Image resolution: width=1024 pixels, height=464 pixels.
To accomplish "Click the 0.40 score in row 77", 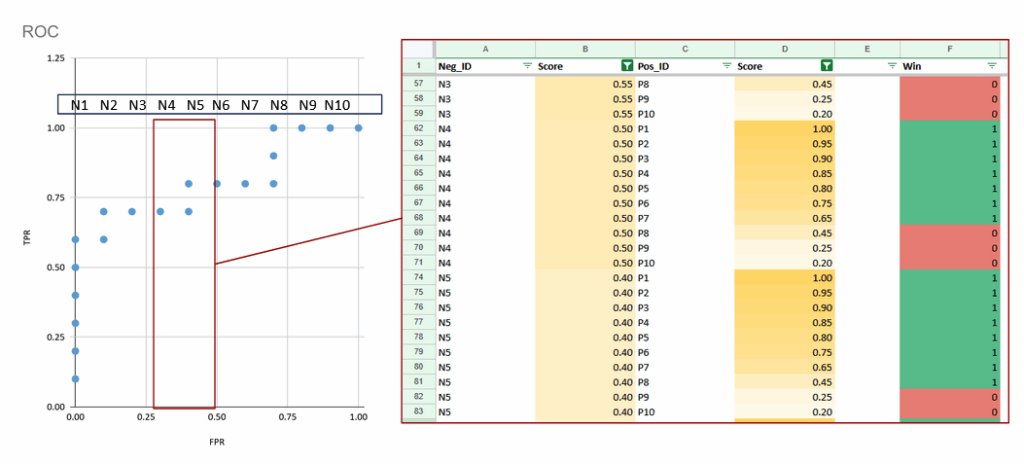I will (585, 322).
